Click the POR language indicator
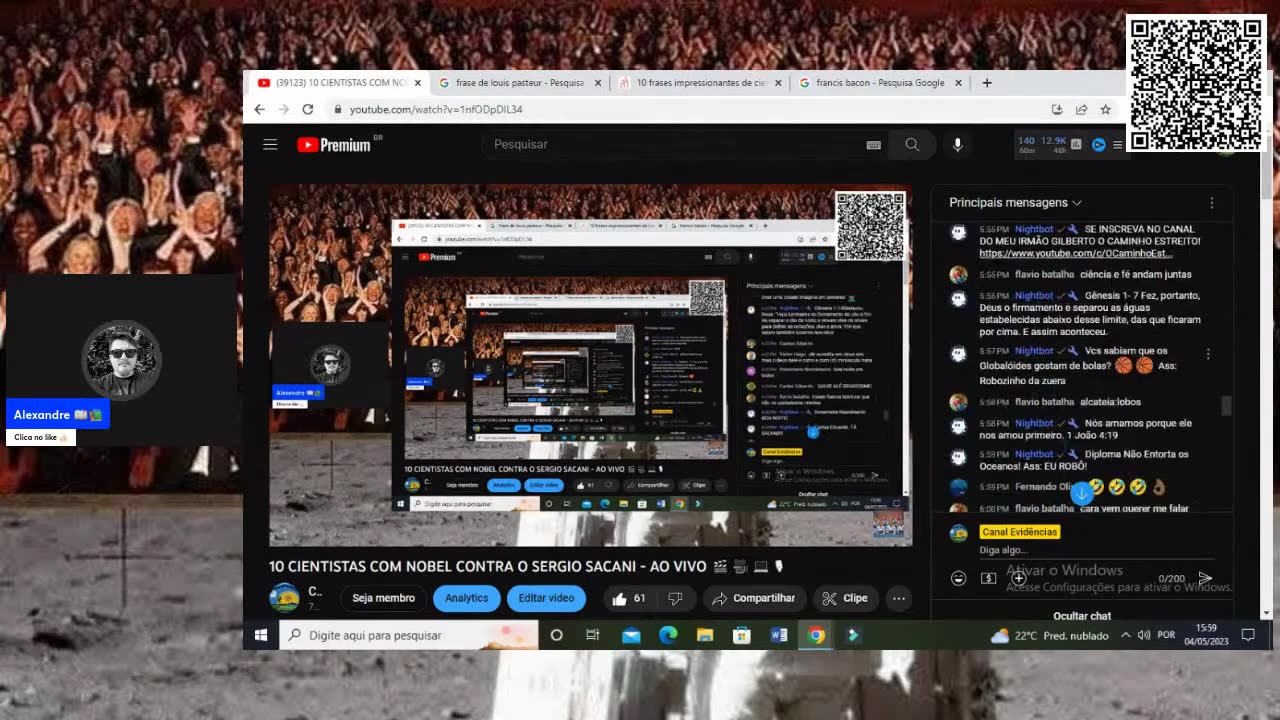The height and width of the screenshot is (720, 1280). coord(1166,635)
